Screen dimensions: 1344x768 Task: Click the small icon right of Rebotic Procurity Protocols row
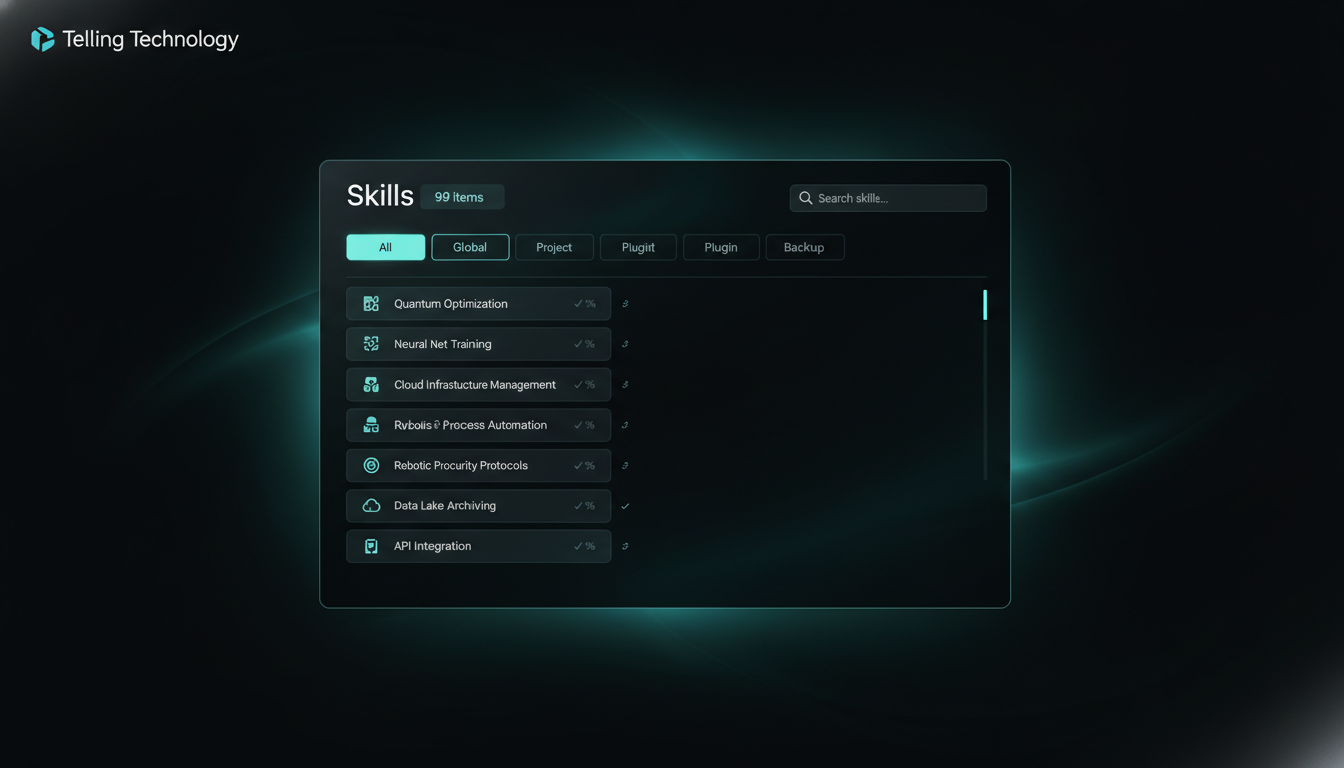[625, 465]
